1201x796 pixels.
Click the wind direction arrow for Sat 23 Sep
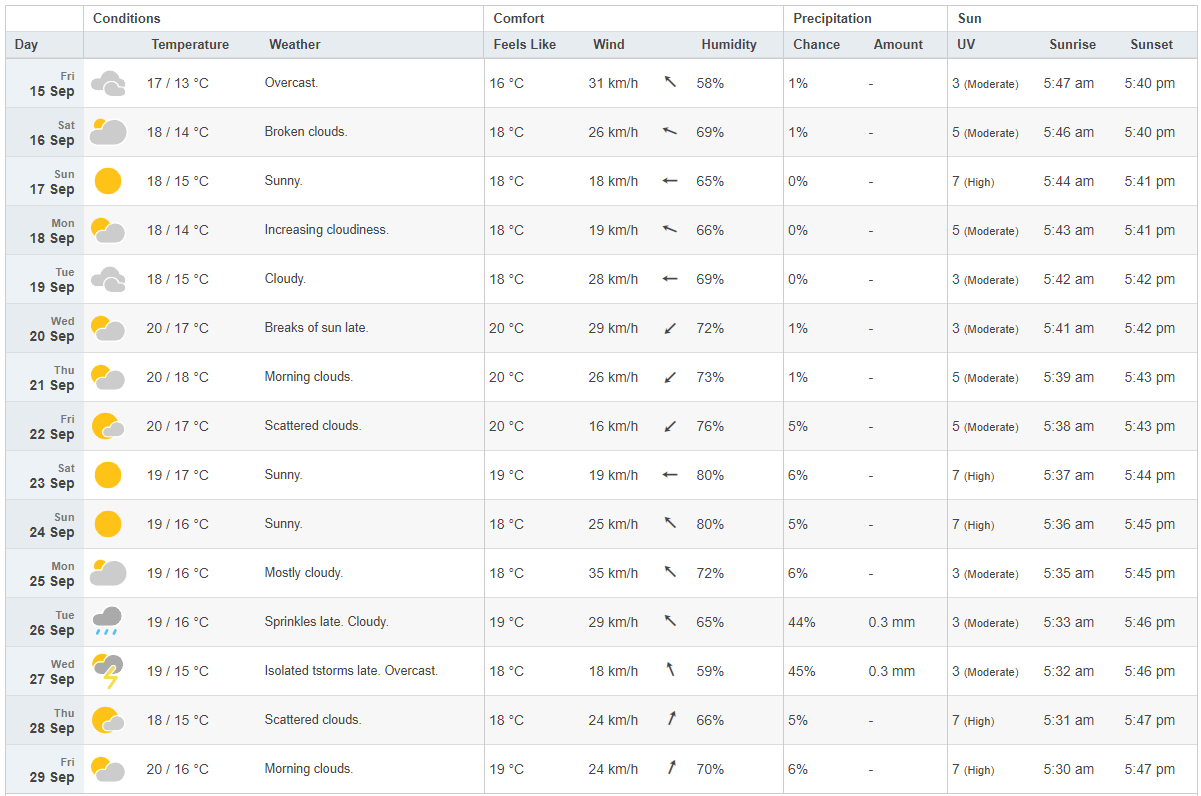[x=670, y=475]
